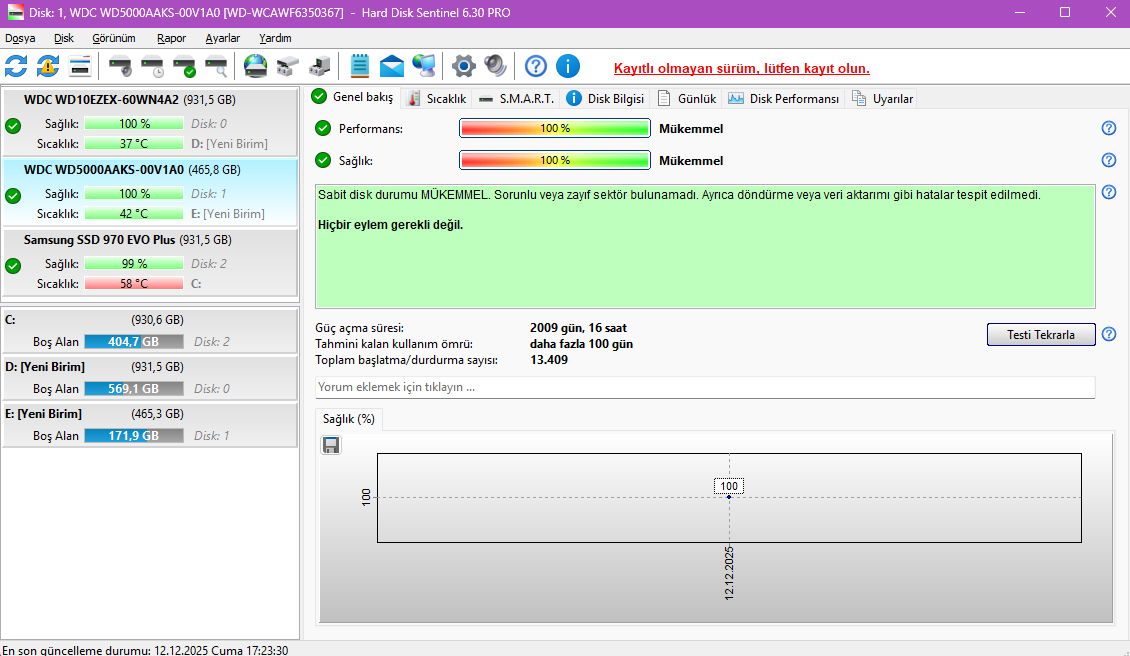1130x656 pixels.
Task: Click the value 2009 gün, 16 saat
Action: click(x=578, y=328)
